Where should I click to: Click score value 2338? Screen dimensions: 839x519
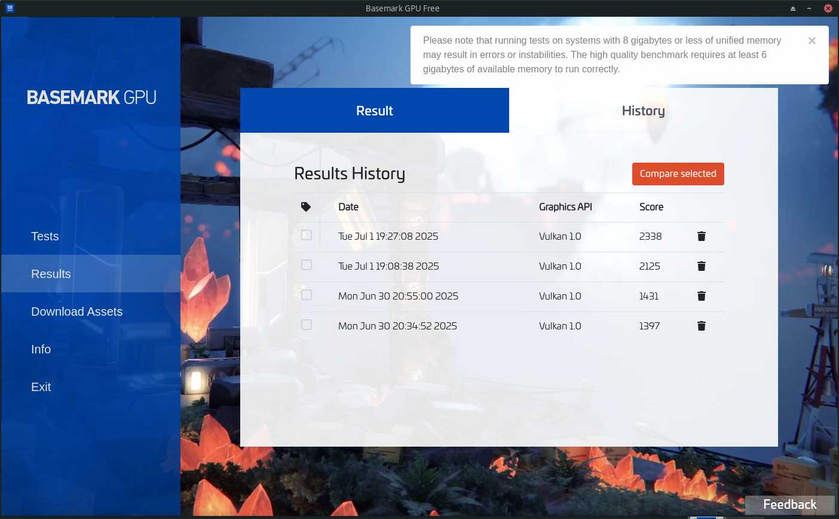(x=650, y=236)
